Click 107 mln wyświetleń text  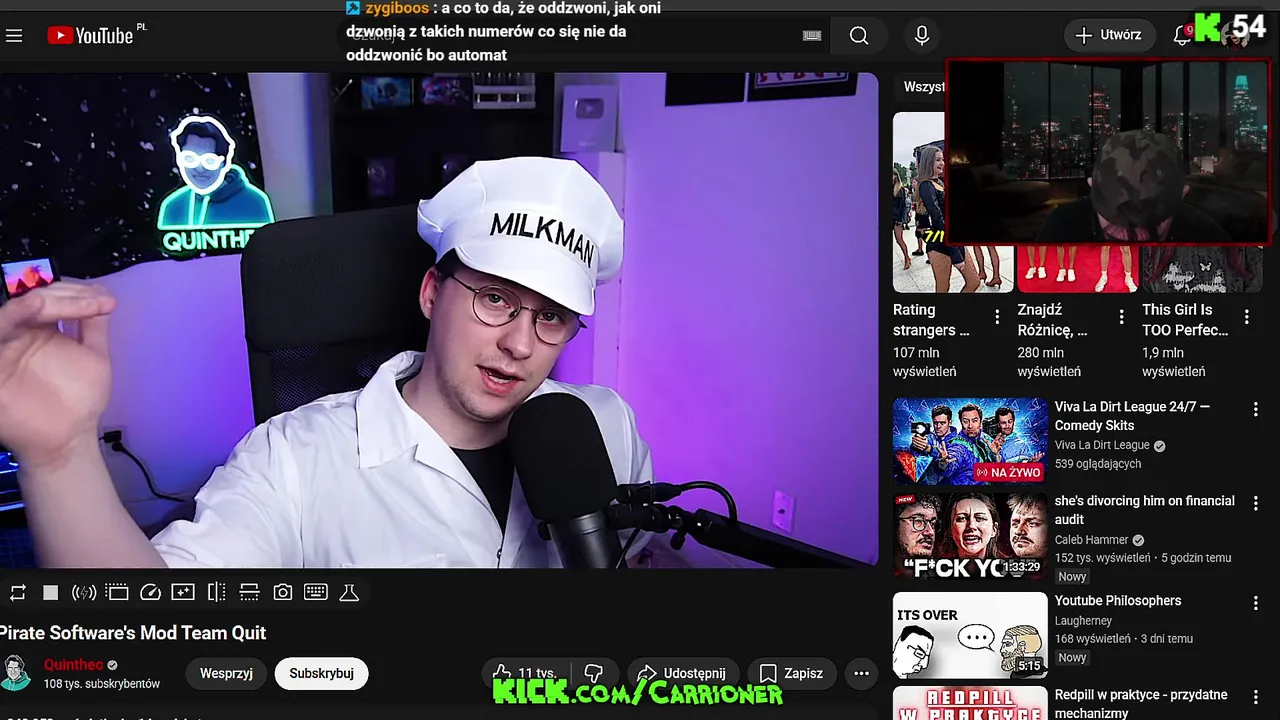click(x=925, y=362)
